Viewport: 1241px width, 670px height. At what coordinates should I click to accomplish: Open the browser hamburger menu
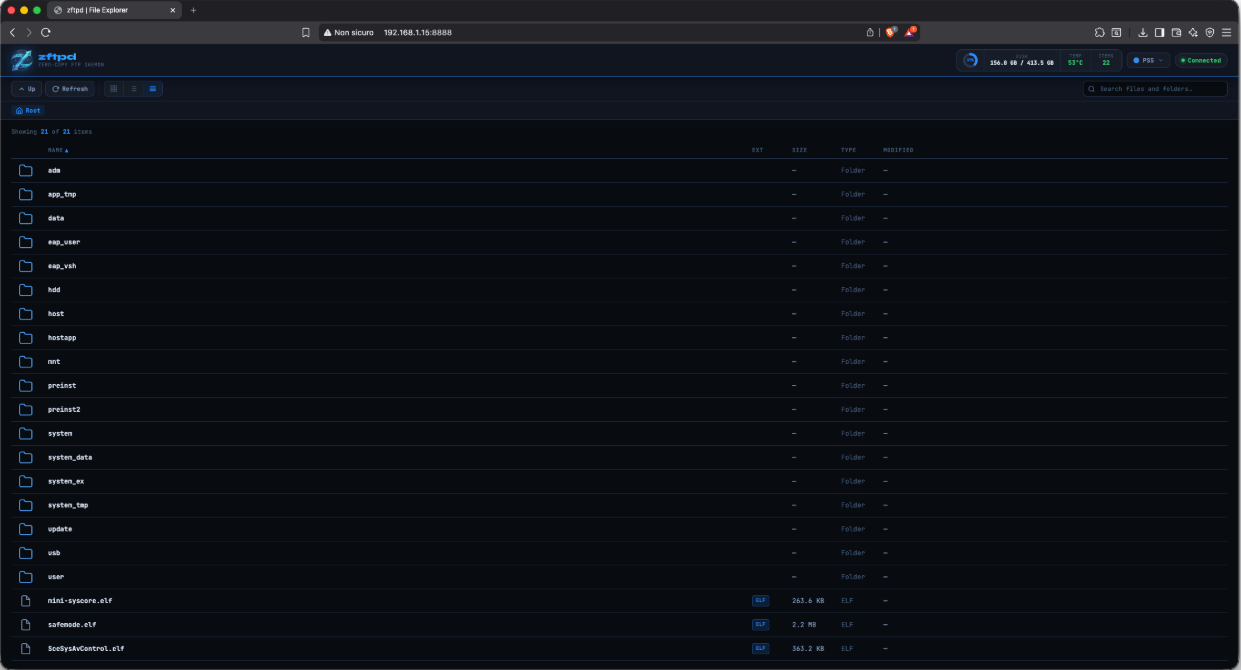1226,32
